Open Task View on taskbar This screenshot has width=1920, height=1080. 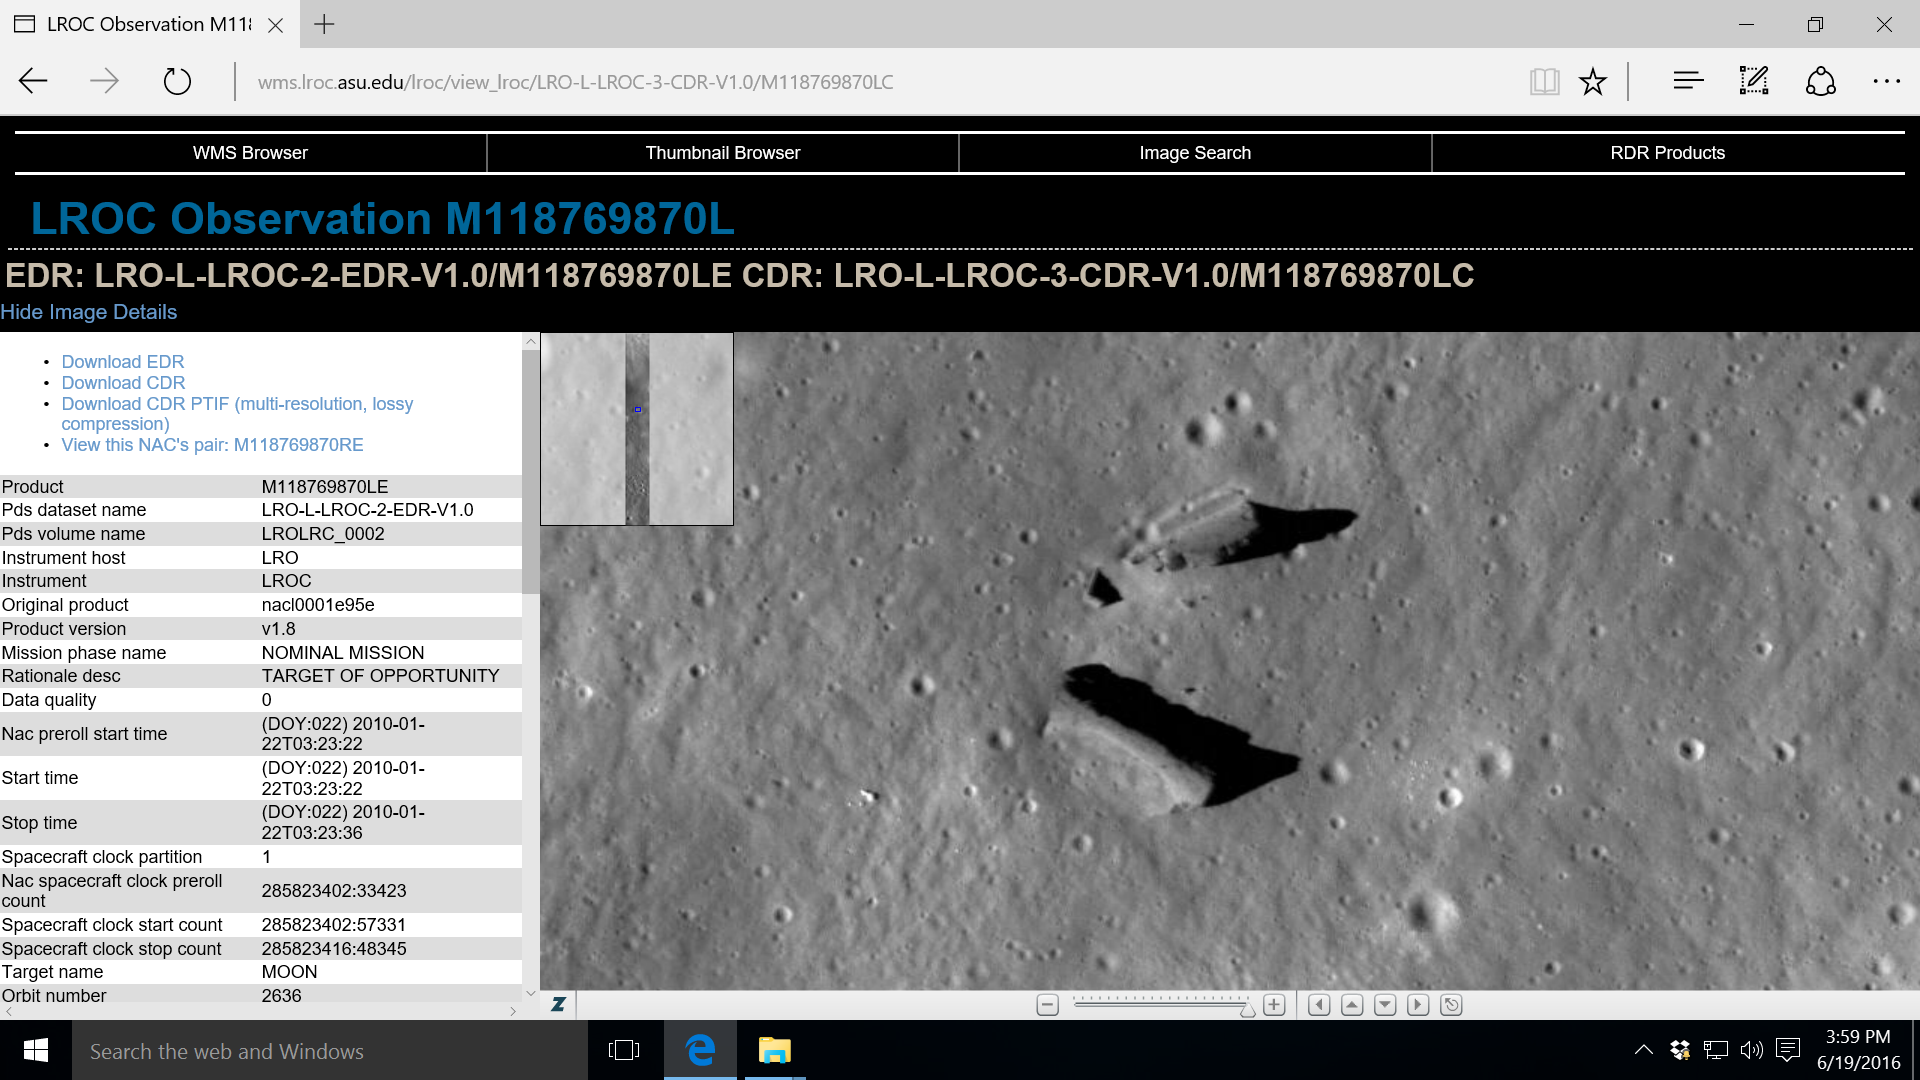click(624, 1051)
